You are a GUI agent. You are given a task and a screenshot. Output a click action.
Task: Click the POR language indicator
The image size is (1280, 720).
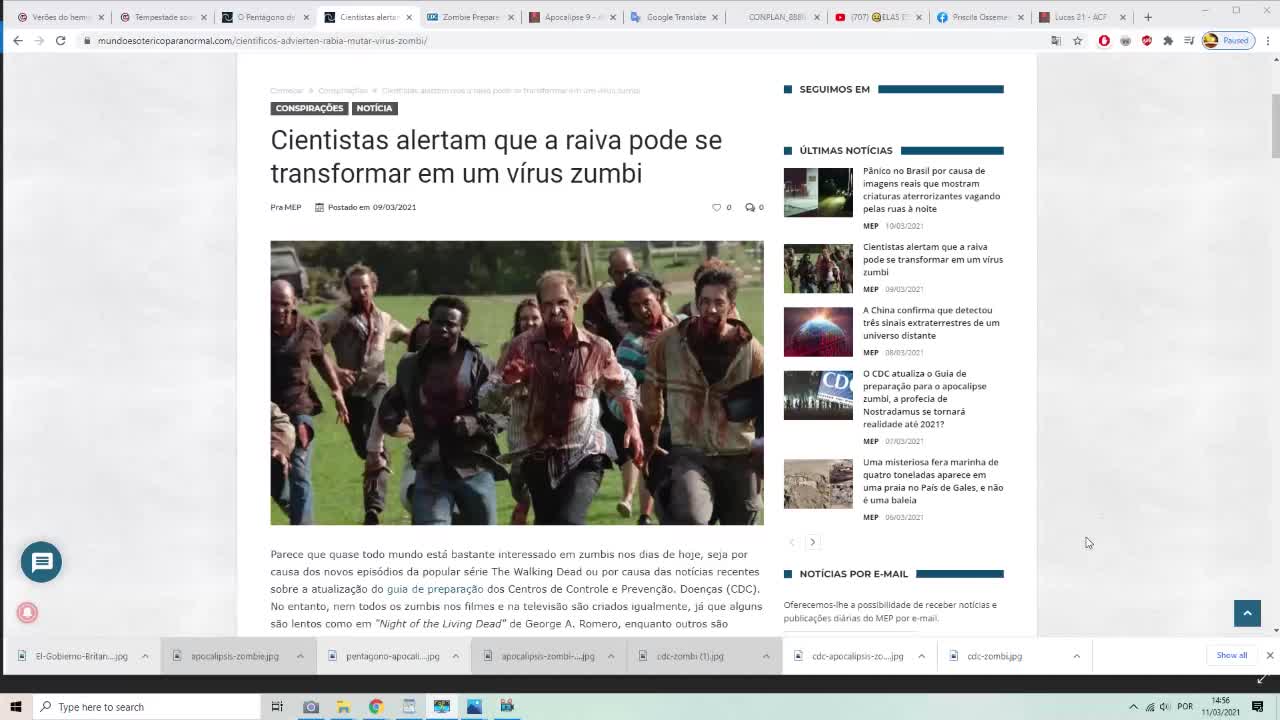coord(1185,707)
